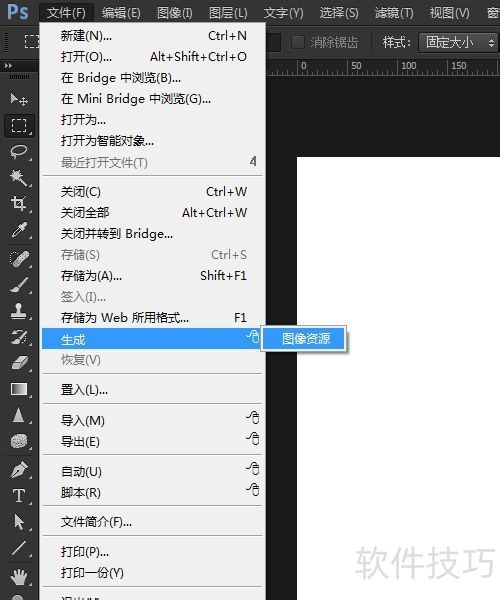Open the 编辑(E) menu
Image resolution: width=500 pixels, height=600 pixels.
[121, 13]
